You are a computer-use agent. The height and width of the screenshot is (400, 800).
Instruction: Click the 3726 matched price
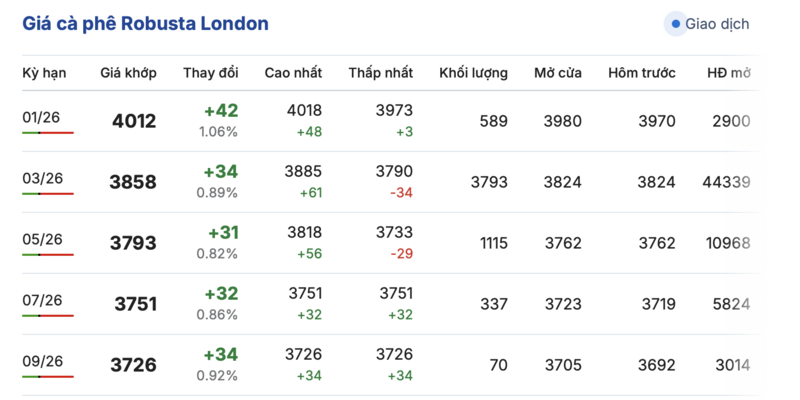(x=134, y=366)
